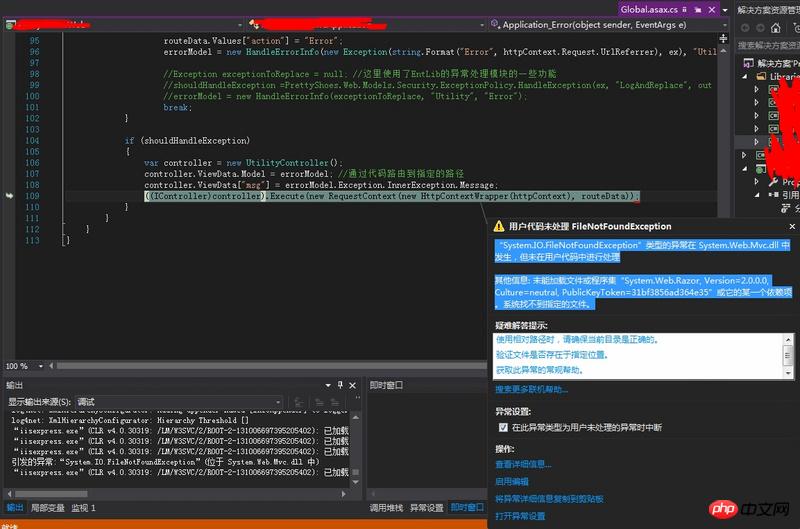The width and height of the screenshot is (800, 529).
Task: Pin the Global.asax.cs tab
Action: pos(685,9)
